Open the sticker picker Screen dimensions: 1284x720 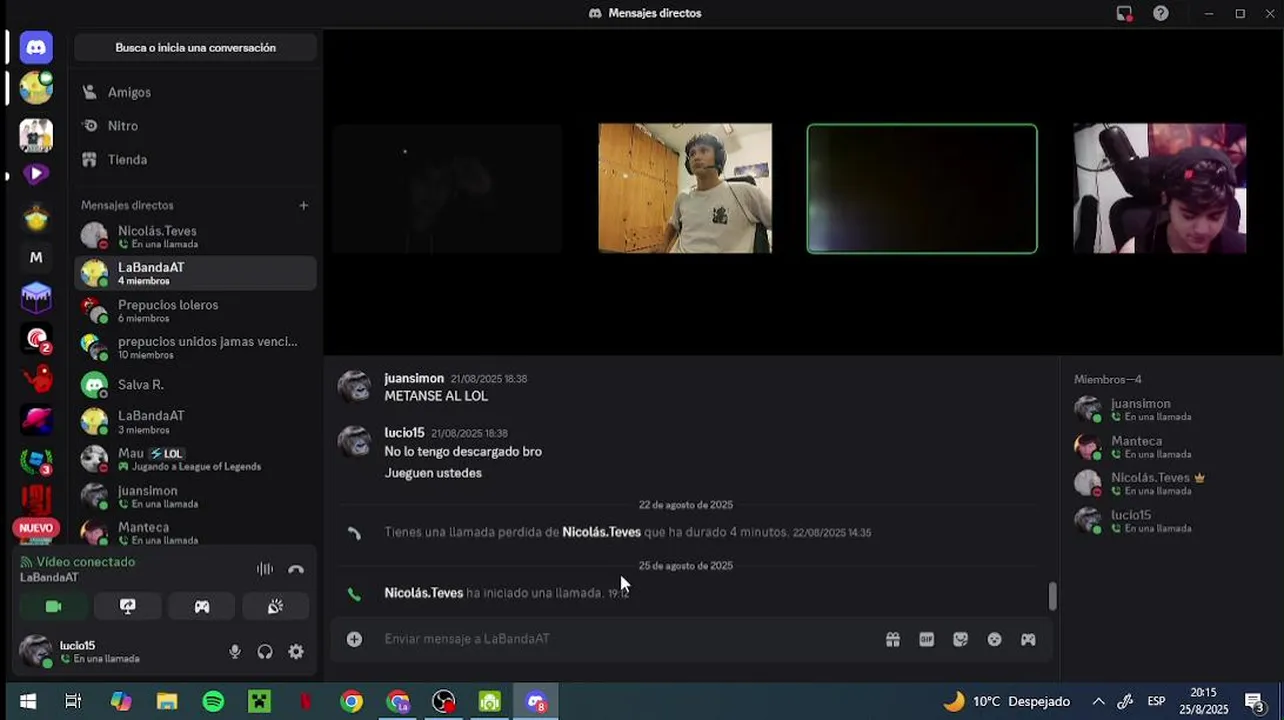(961, 639)
